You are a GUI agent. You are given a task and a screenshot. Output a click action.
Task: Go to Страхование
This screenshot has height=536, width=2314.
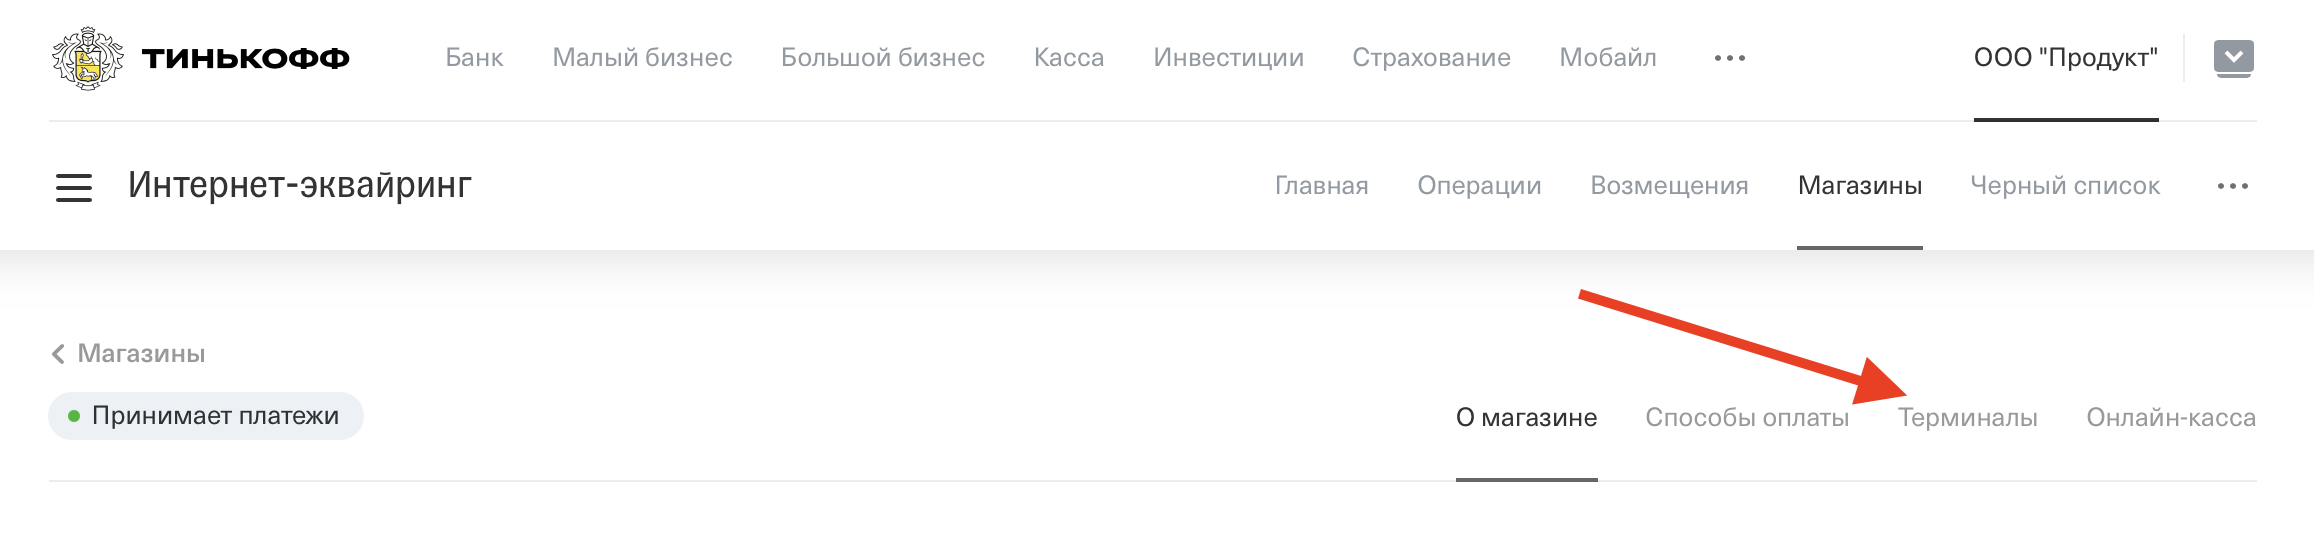pos(1431,58)
